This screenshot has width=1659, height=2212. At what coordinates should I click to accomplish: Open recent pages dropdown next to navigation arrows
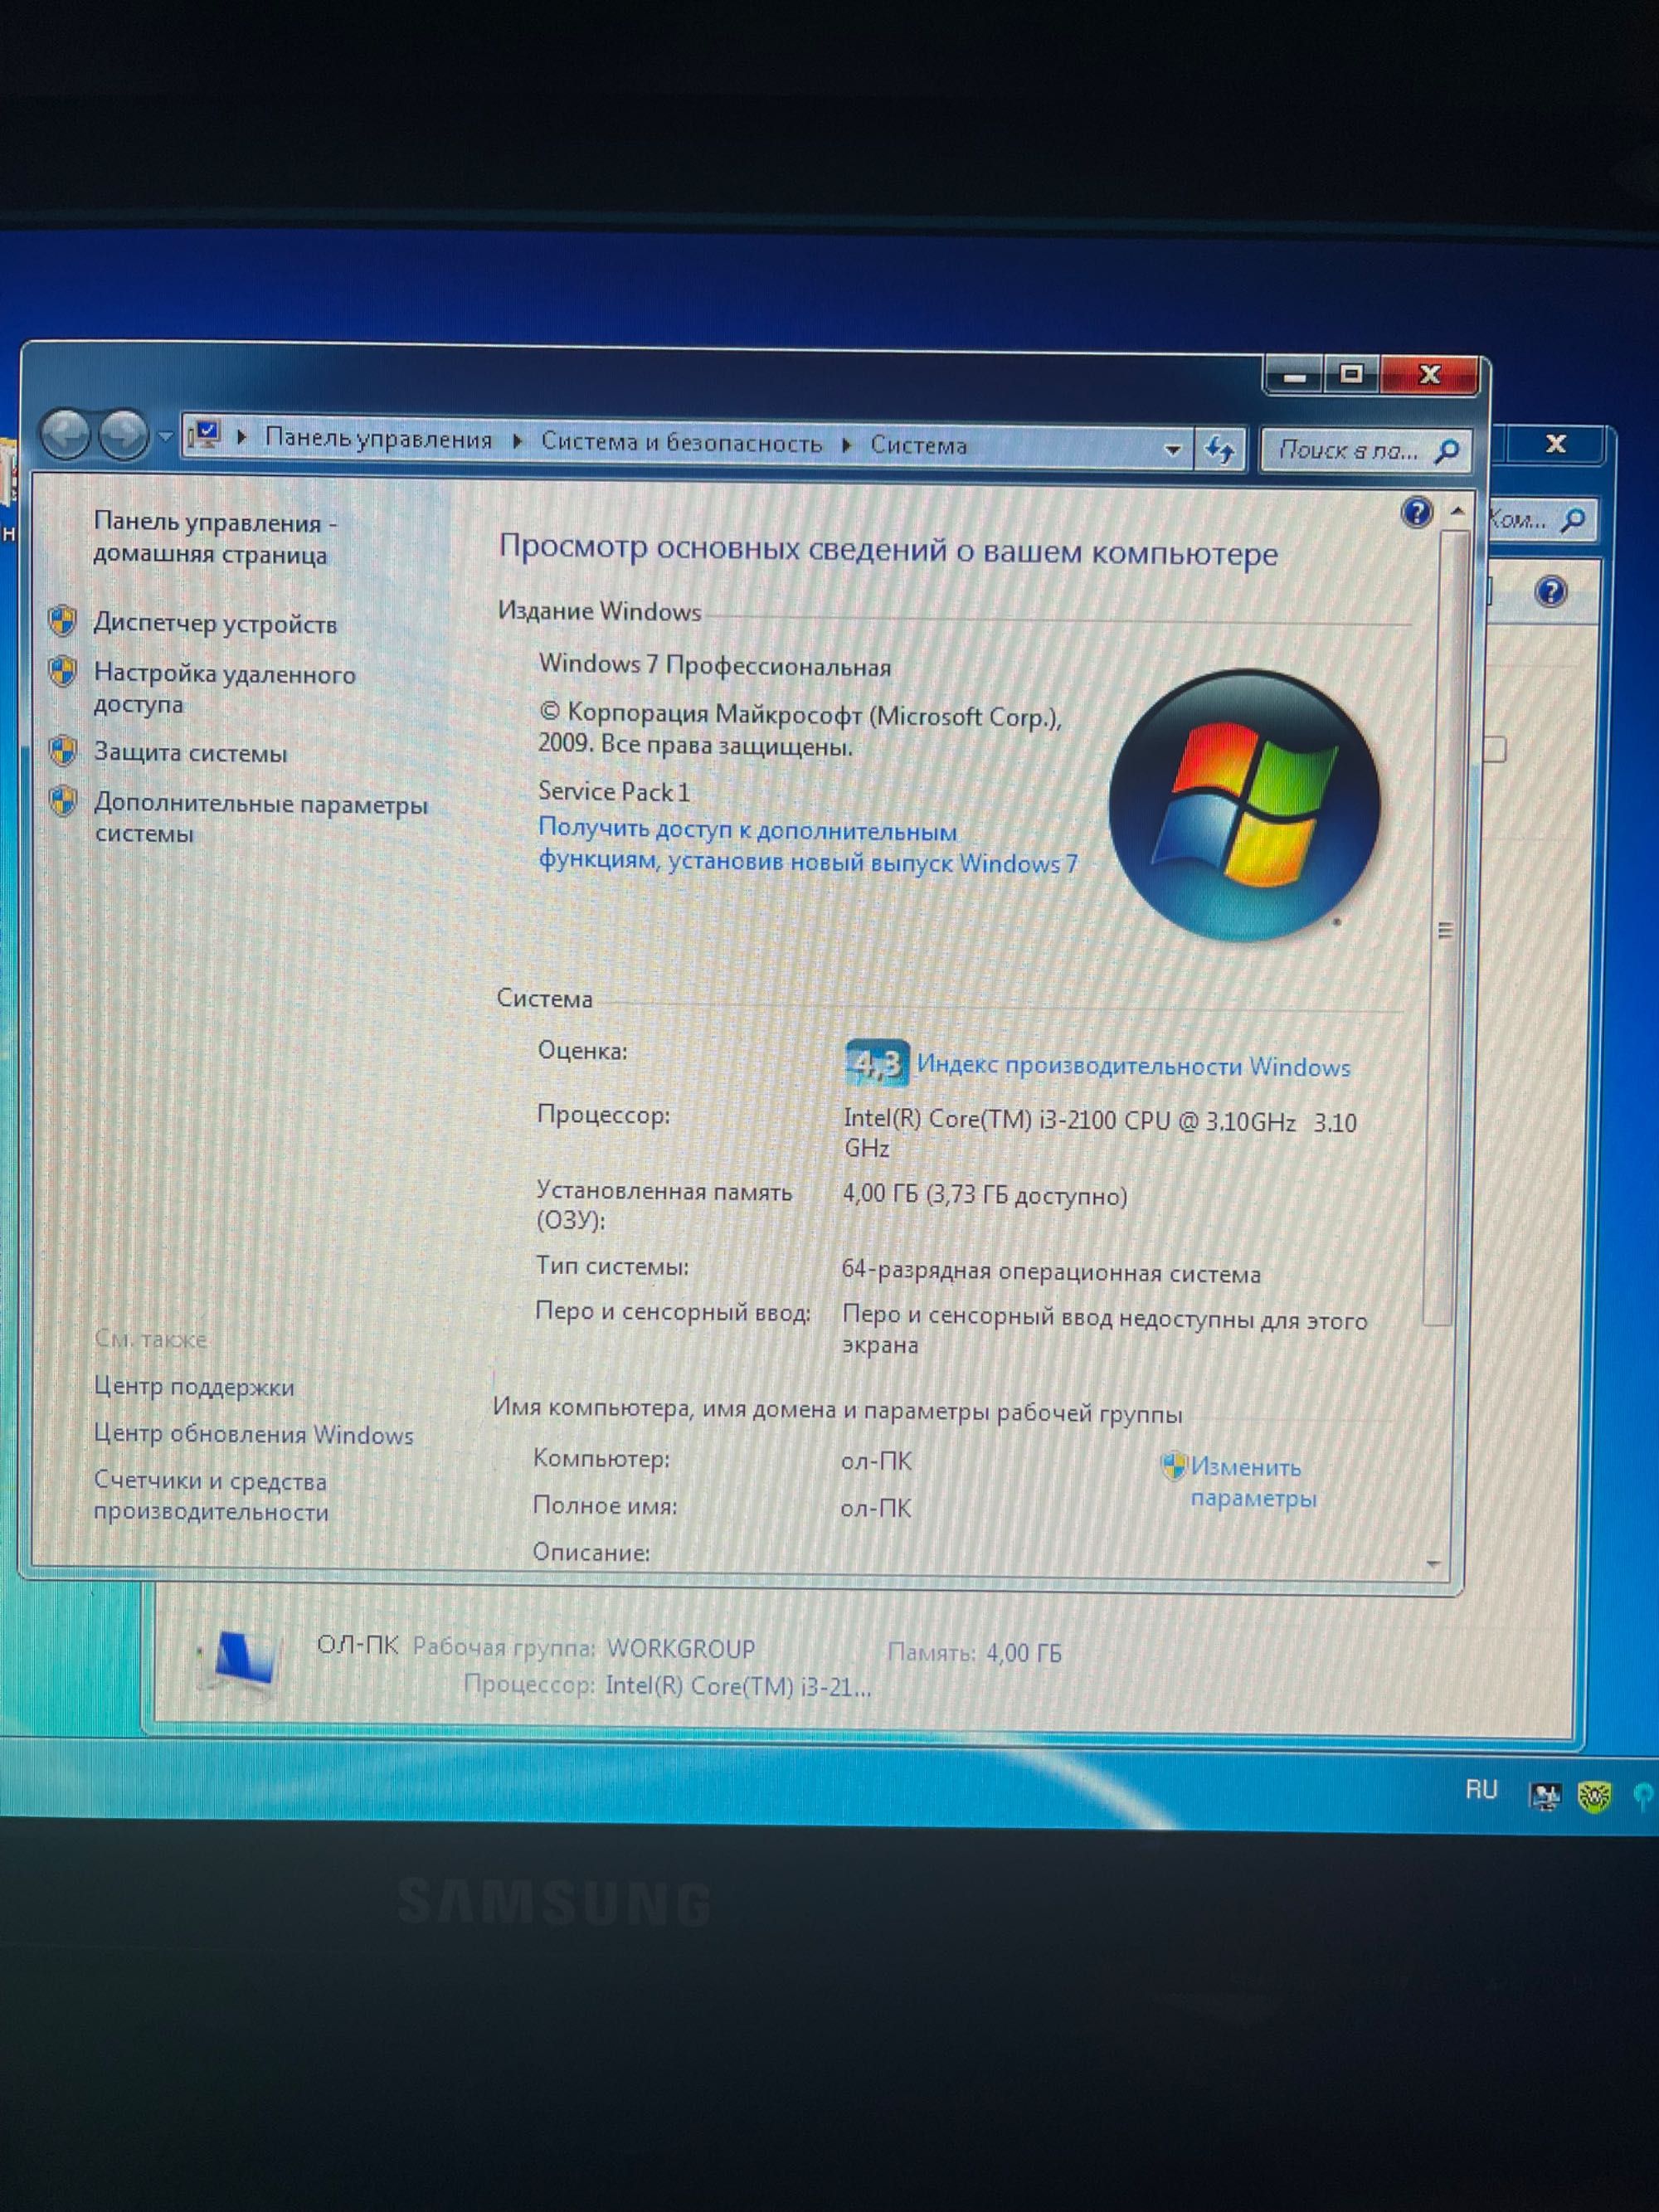(166, 437)
